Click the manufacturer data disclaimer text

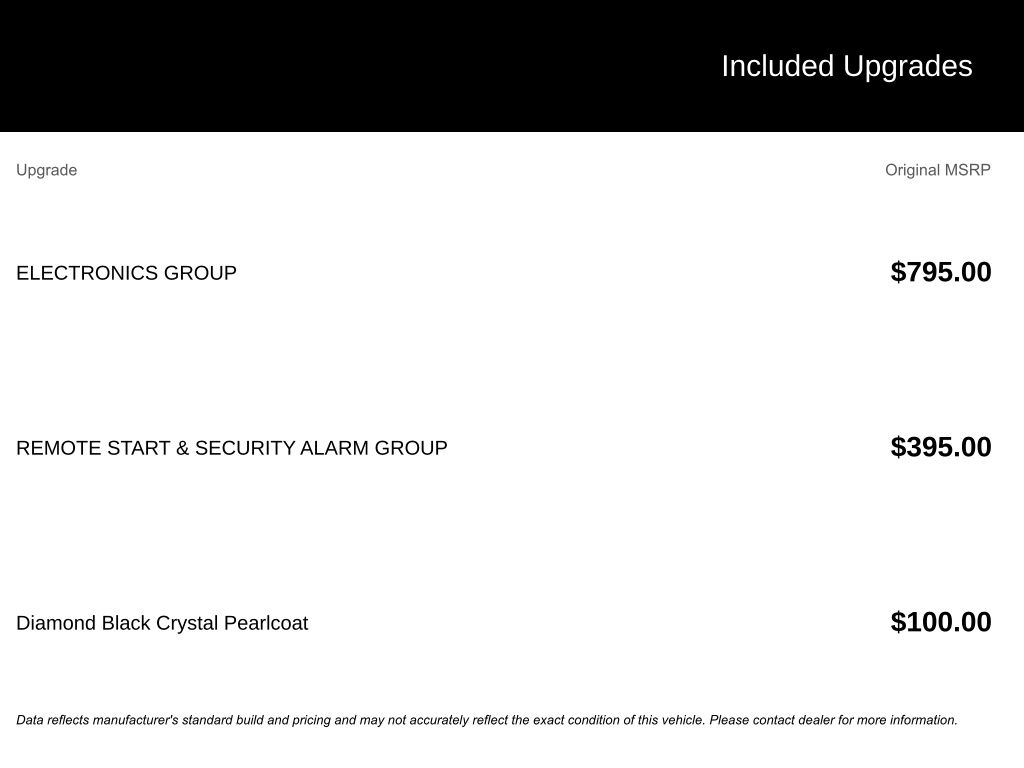click(487, 720)
